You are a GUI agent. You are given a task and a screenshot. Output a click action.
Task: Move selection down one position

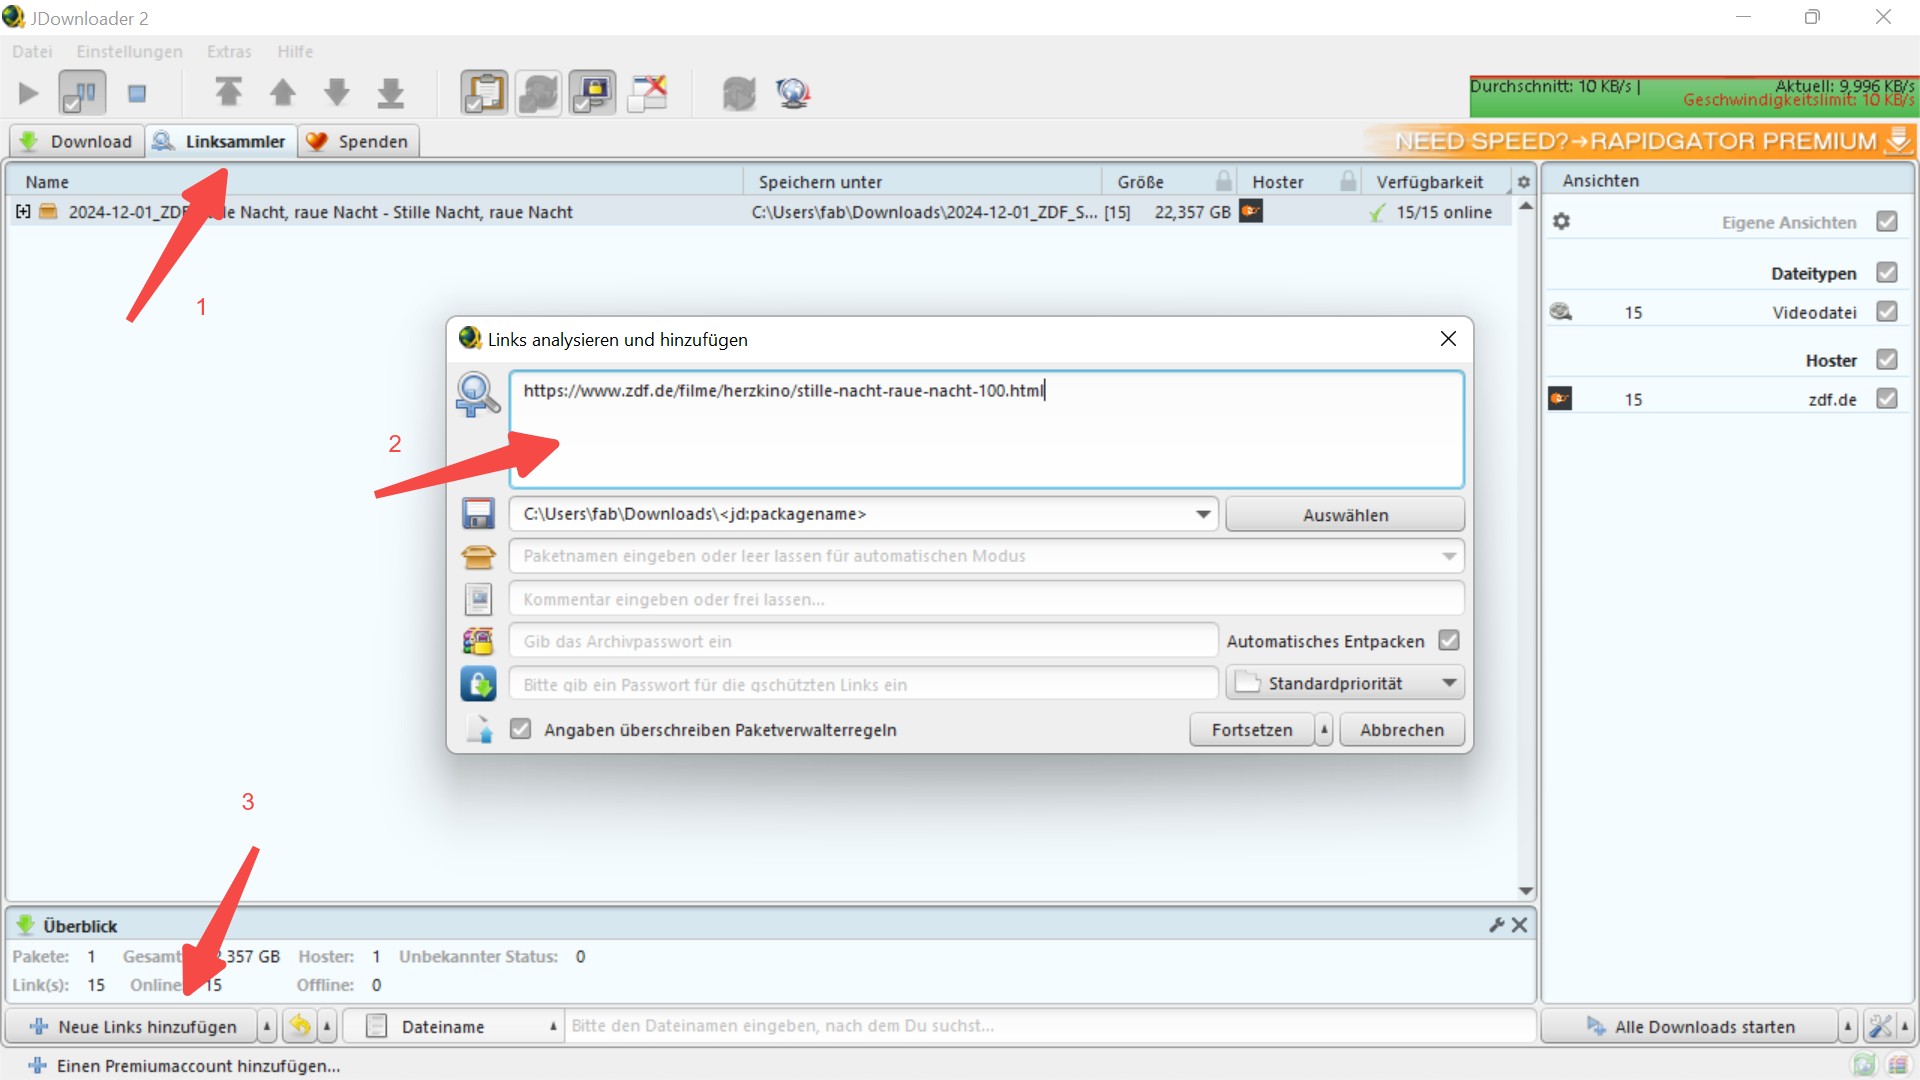[x=337, y=93]
